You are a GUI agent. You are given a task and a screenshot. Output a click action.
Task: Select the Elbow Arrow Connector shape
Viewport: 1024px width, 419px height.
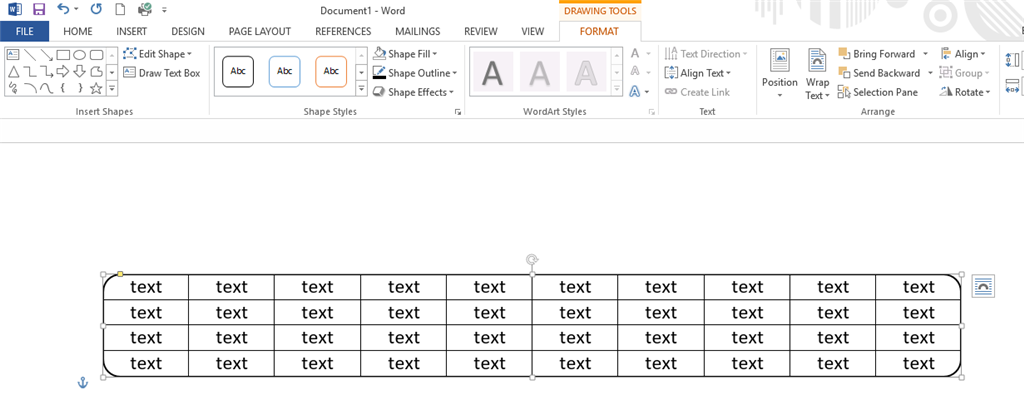coord(46,71)
